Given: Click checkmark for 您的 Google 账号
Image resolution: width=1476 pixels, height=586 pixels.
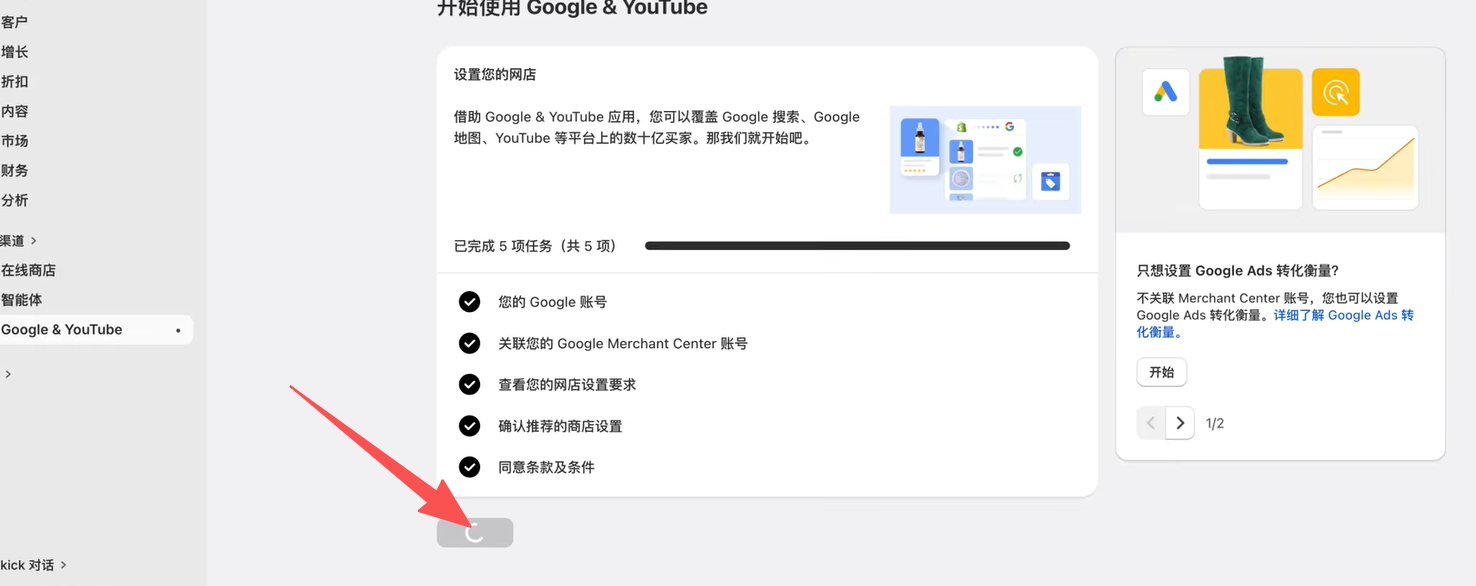Looking at the screenshot, I should [469, 302].
